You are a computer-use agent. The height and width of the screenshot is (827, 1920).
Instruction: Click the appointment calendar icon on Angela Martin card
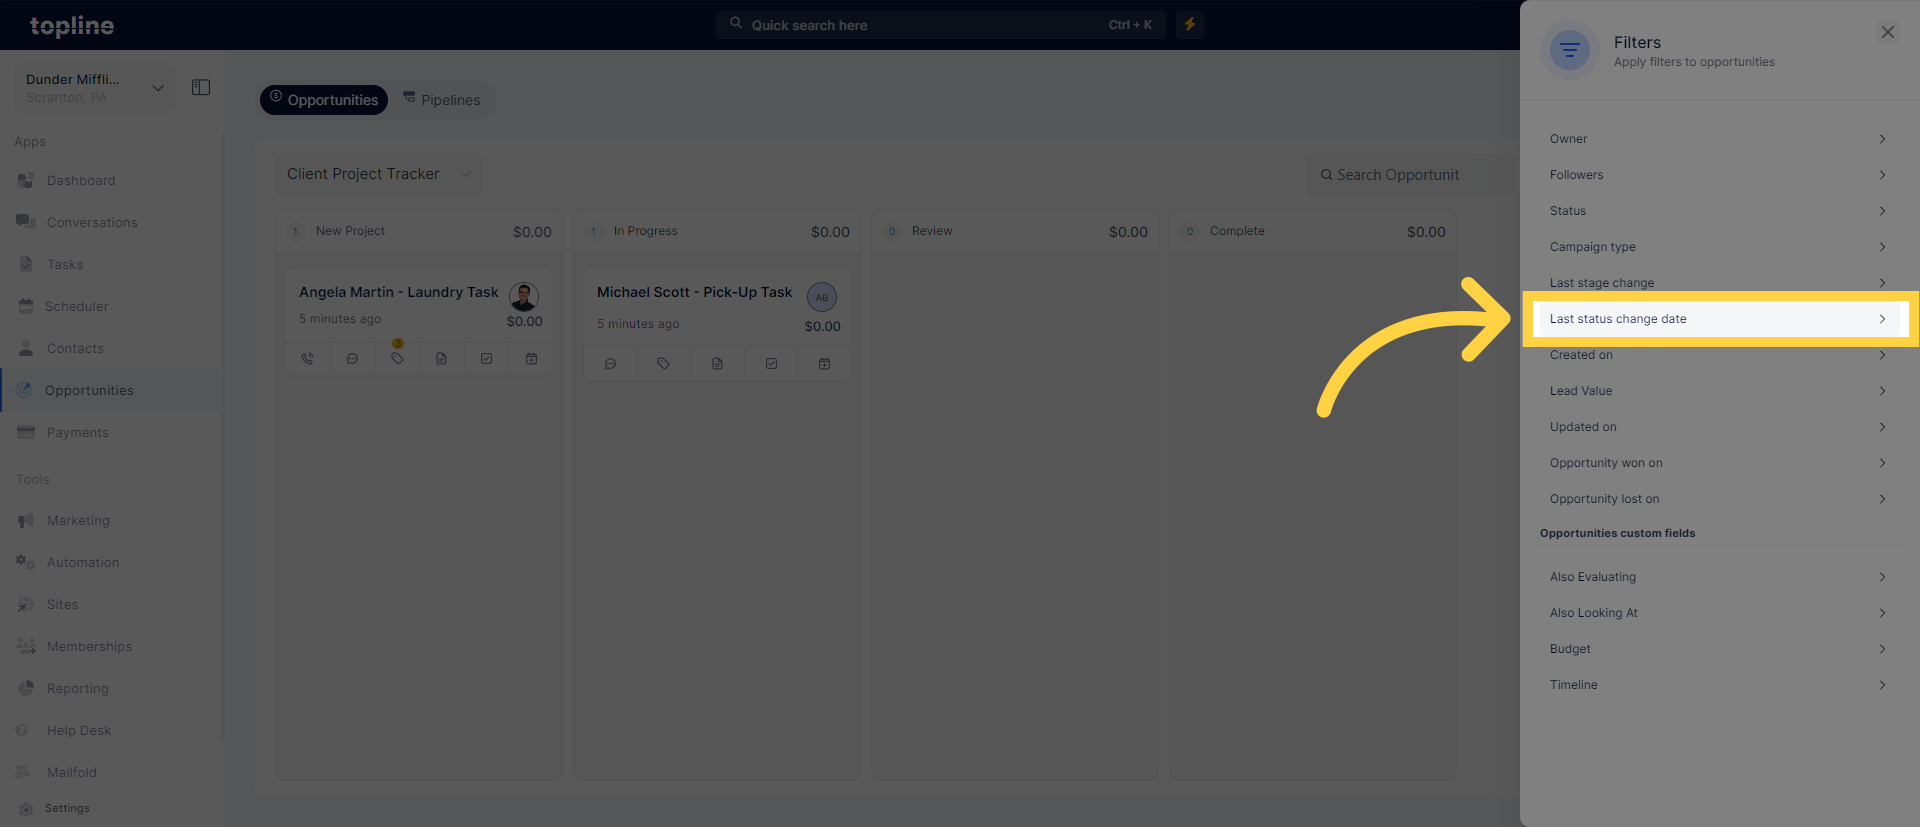(531, 359)
